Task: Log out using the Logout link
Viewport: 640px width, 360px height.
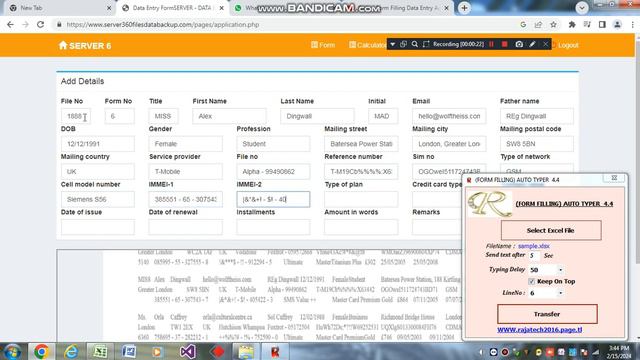Action: (568, 45)
